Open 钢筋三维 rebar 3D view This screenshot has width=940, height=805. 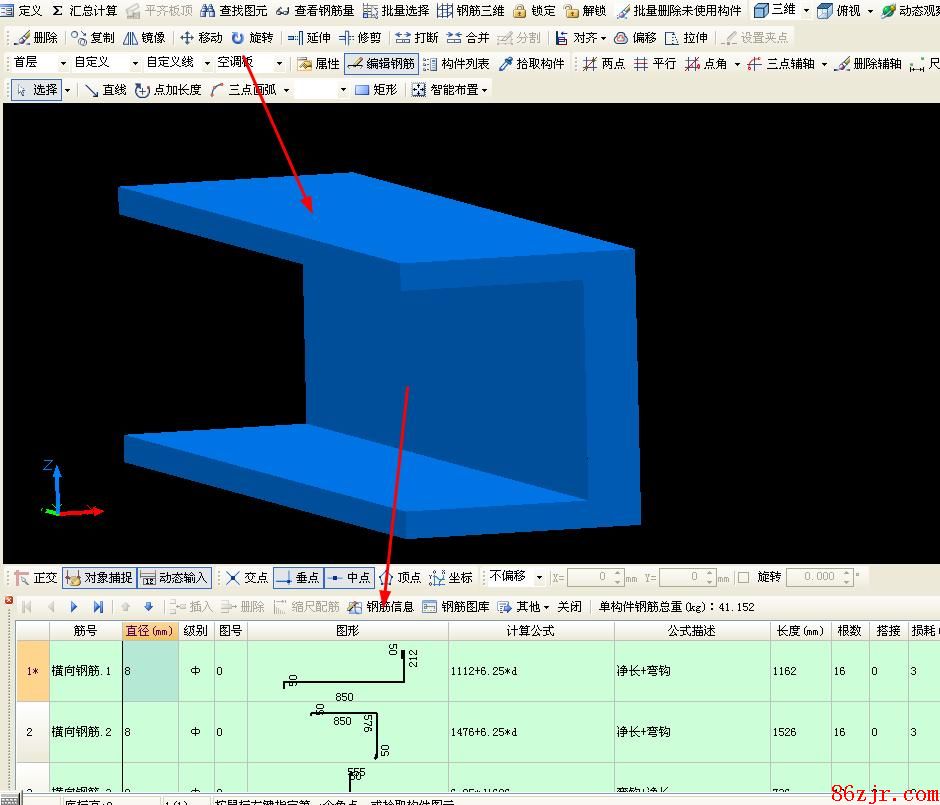tap(471, 11)
